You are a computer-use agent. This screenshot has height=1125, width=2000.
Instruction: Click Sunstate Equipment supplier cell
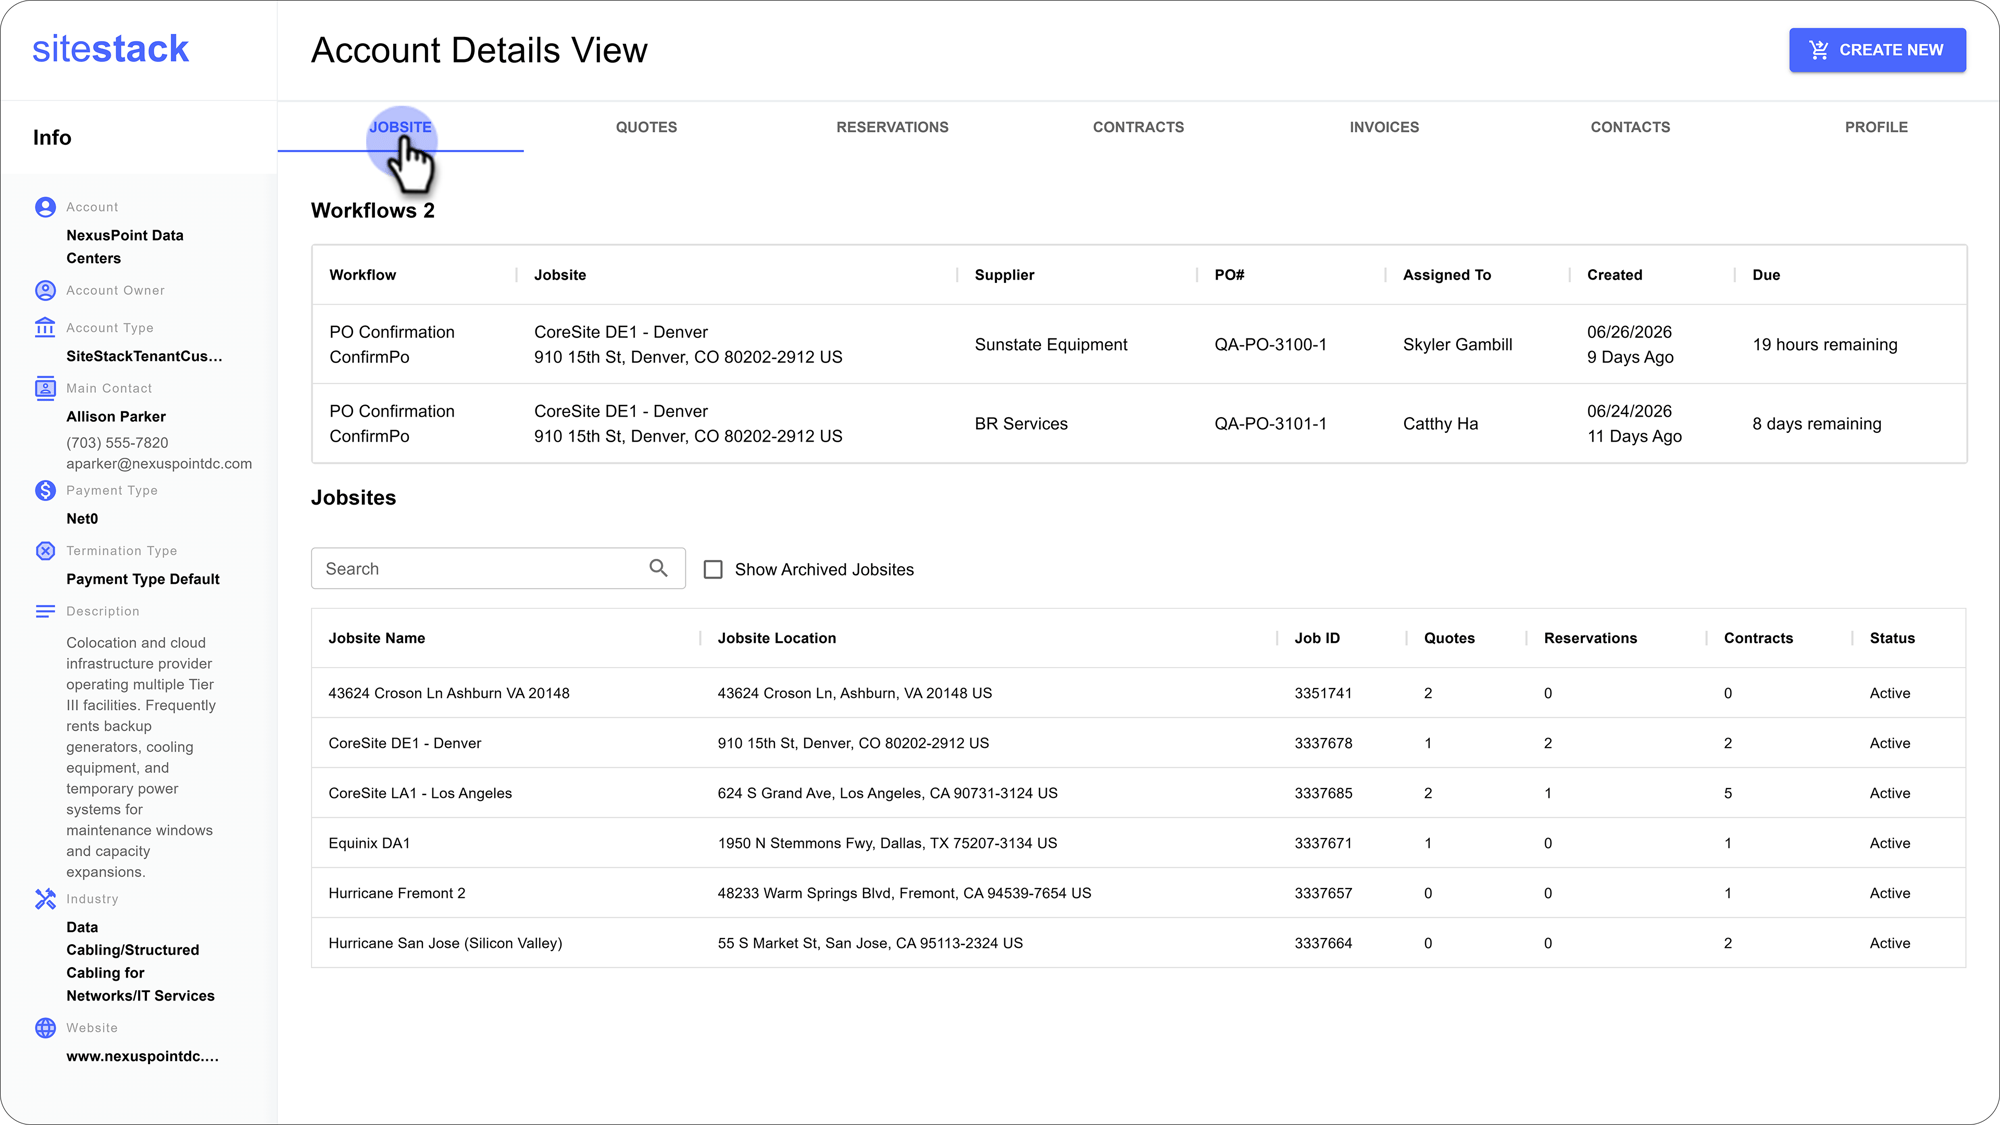click(x=1050, y=344)
